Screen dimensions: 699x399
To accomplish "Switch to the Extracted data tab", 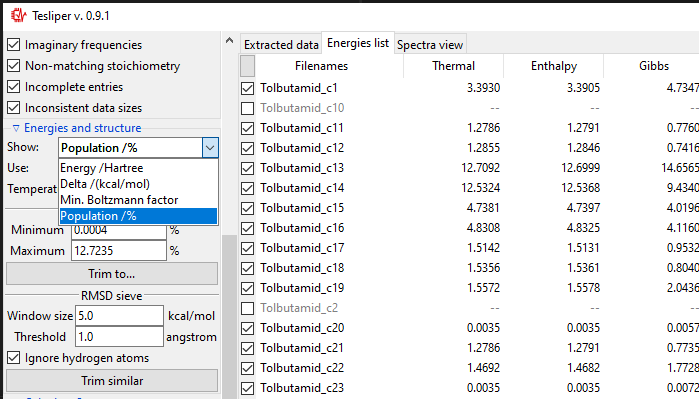I will (281, 45).
